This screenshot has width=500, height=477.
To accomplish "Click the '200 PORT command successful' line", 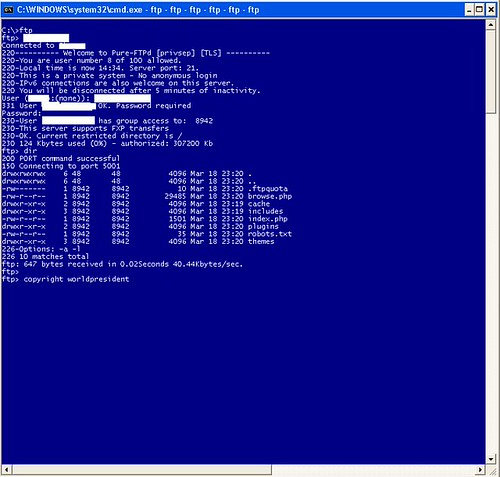I will click(x=61, y=158).
